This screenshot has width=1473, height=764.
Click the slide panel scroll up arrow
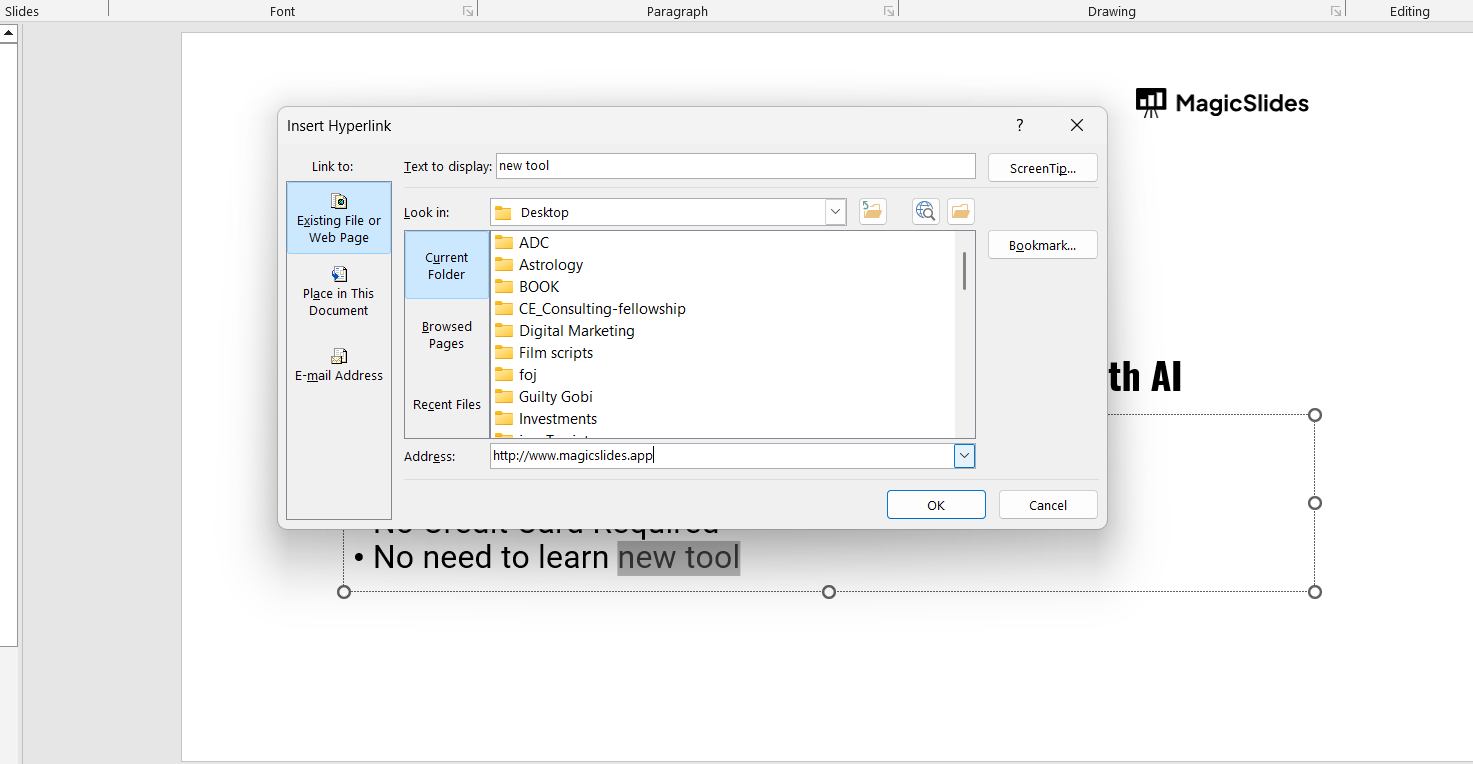tap(9, 33)
